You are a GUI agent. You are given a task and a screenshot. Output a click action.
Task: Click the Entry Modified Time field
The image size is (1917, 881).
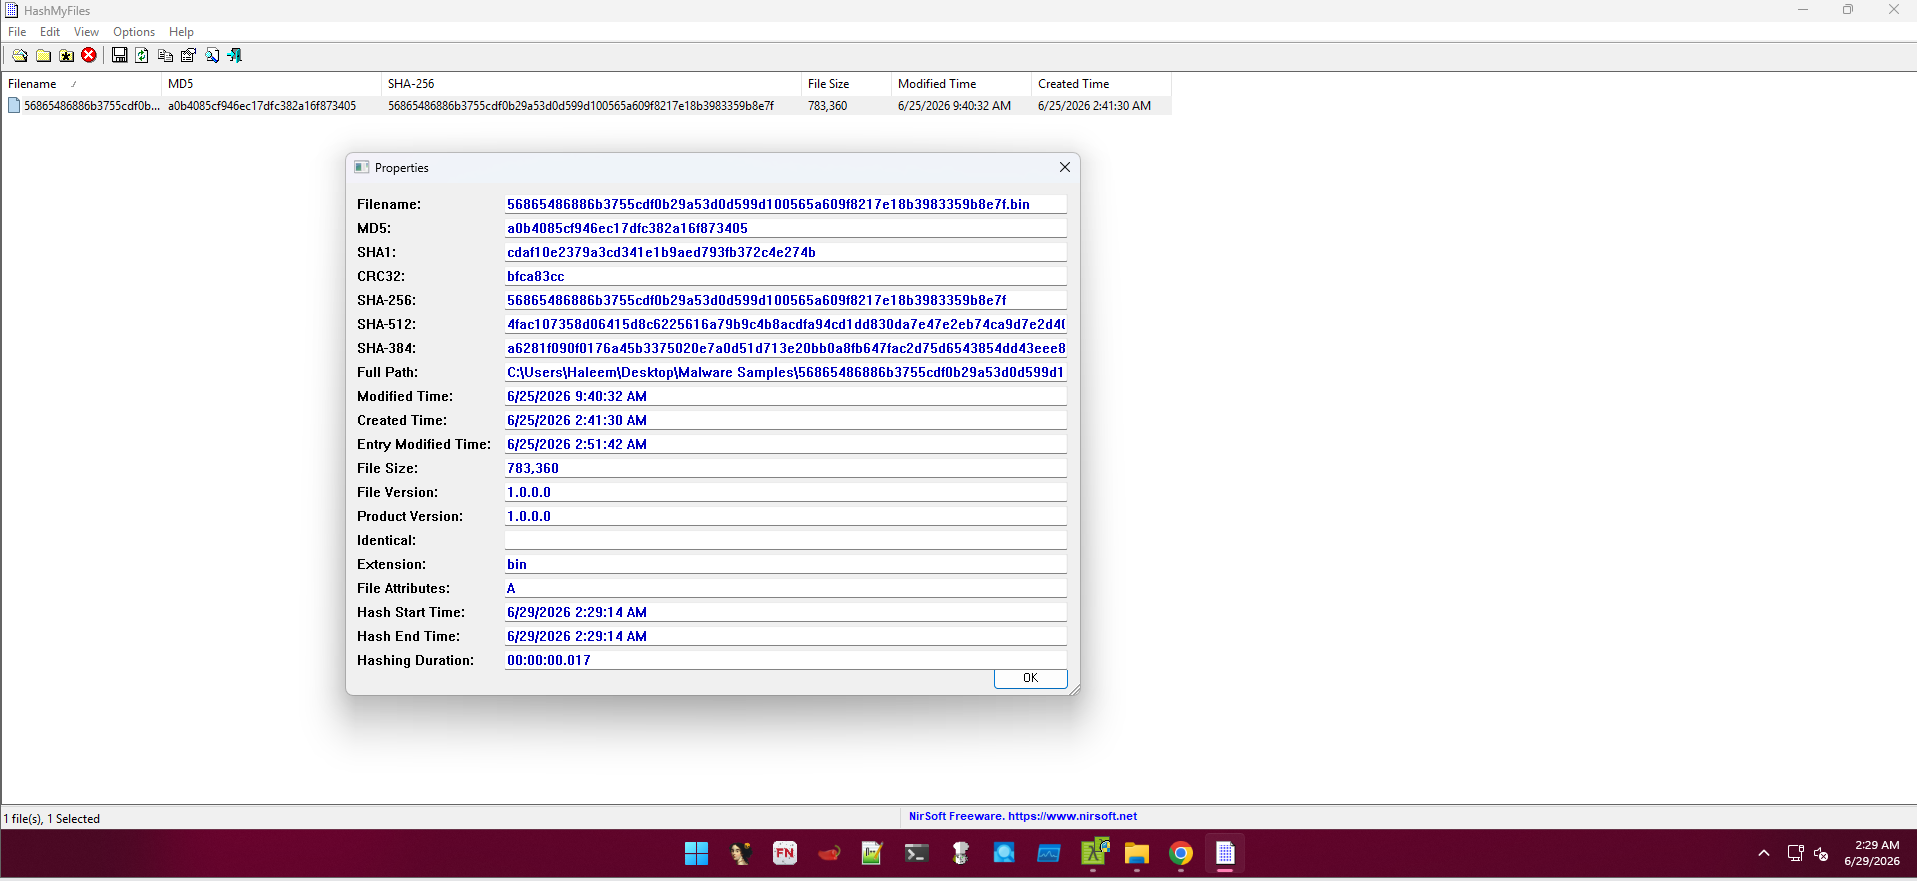[x=785, y=444]
